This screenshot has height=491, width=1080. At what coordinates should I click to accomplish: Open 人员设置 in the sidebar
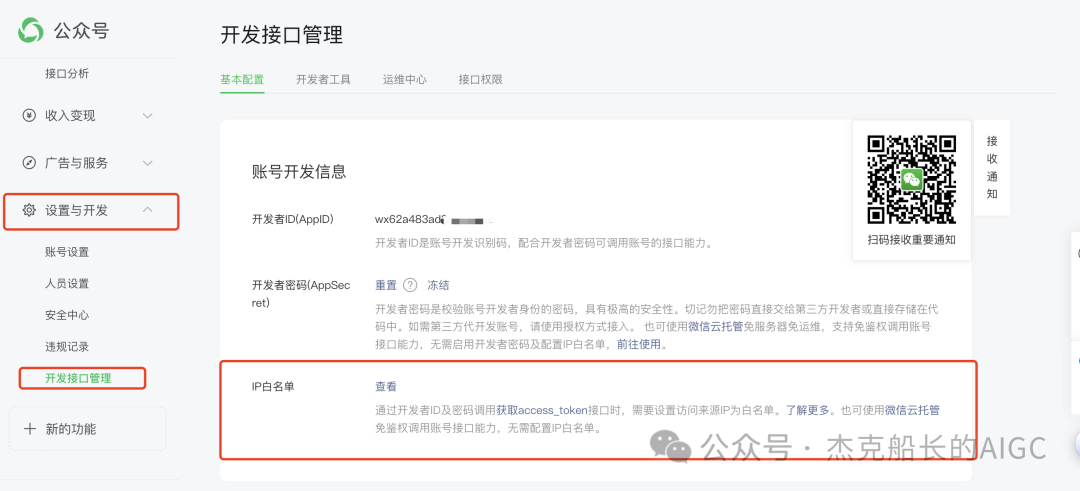(x=67, y=284)
